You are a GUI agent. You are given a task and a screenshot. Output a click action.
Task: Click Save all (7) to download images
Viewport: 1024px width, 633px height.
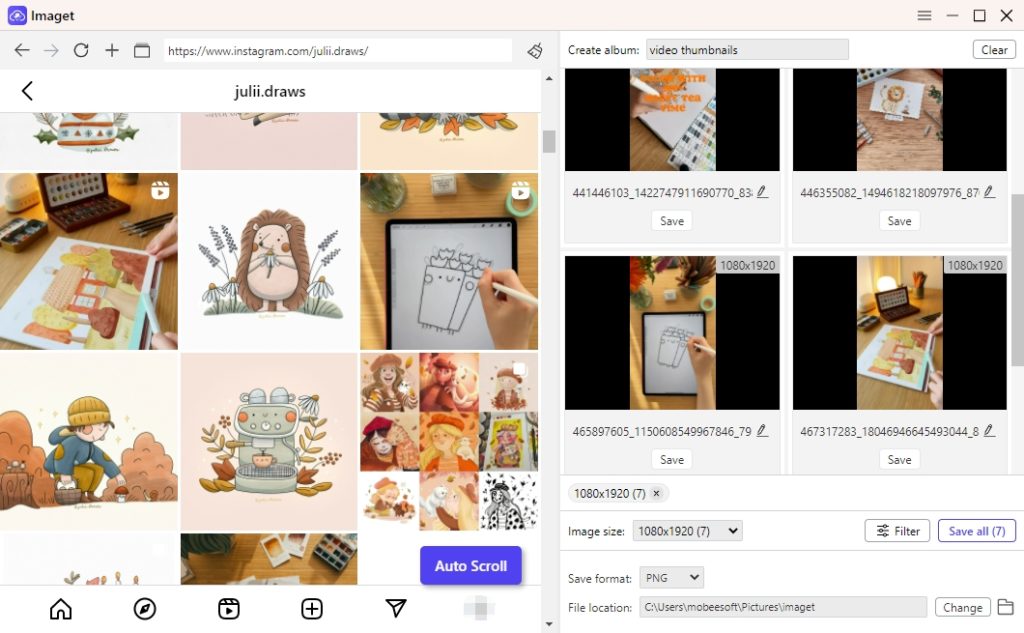tap(977, 531)
